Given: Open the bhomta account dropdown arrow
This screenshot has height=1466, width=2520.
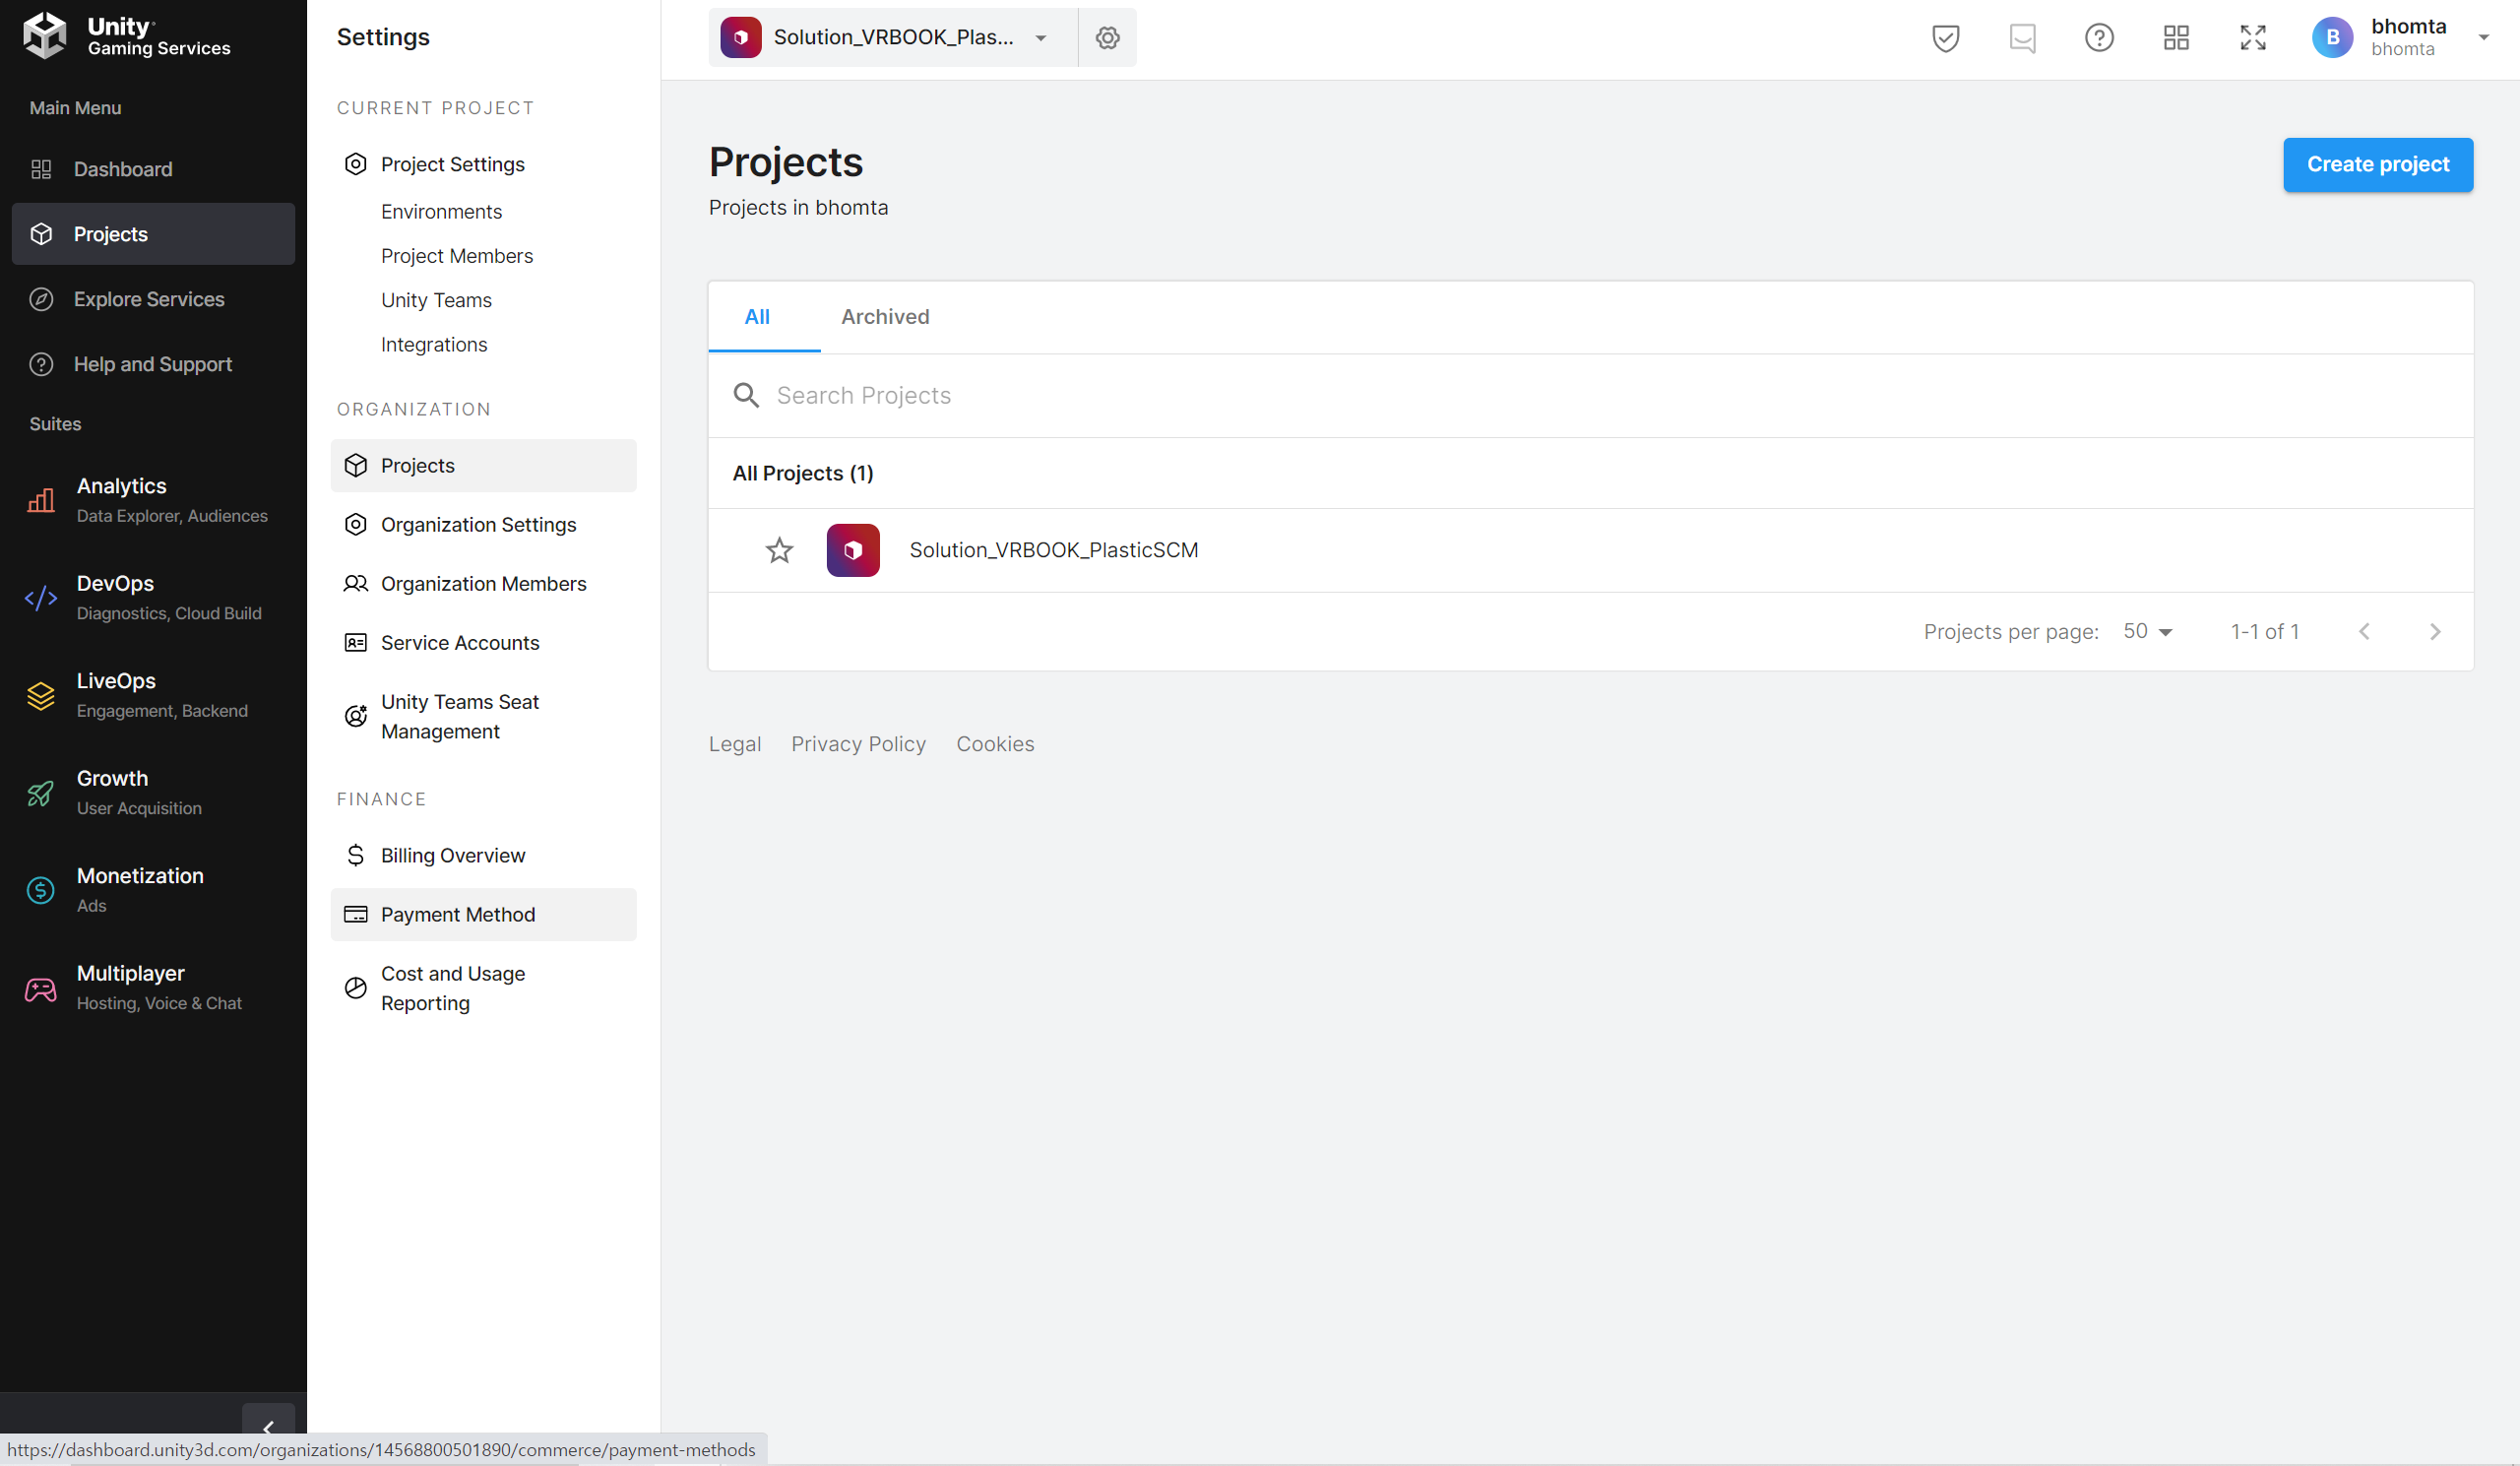Looking at the screenshot, I should [x=2483, y=38].
